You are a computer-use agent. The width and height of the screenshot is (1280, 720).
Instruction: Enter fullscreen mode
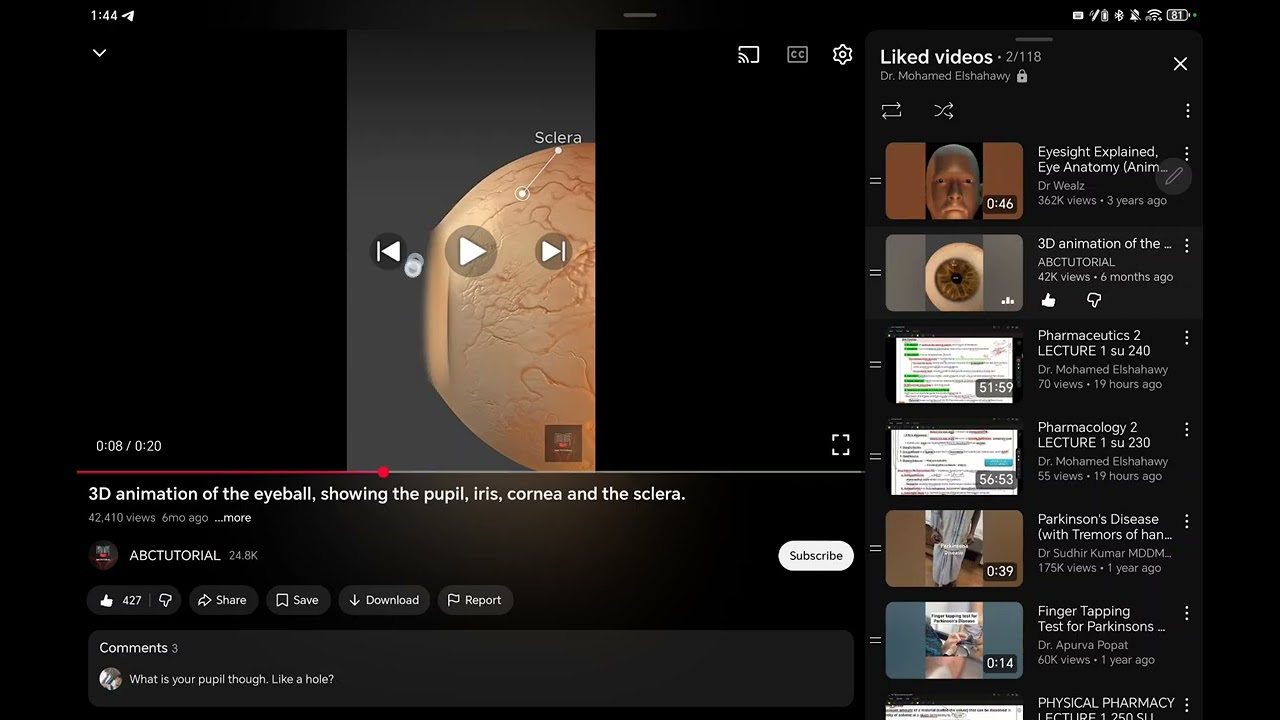[x=841, y=445]
